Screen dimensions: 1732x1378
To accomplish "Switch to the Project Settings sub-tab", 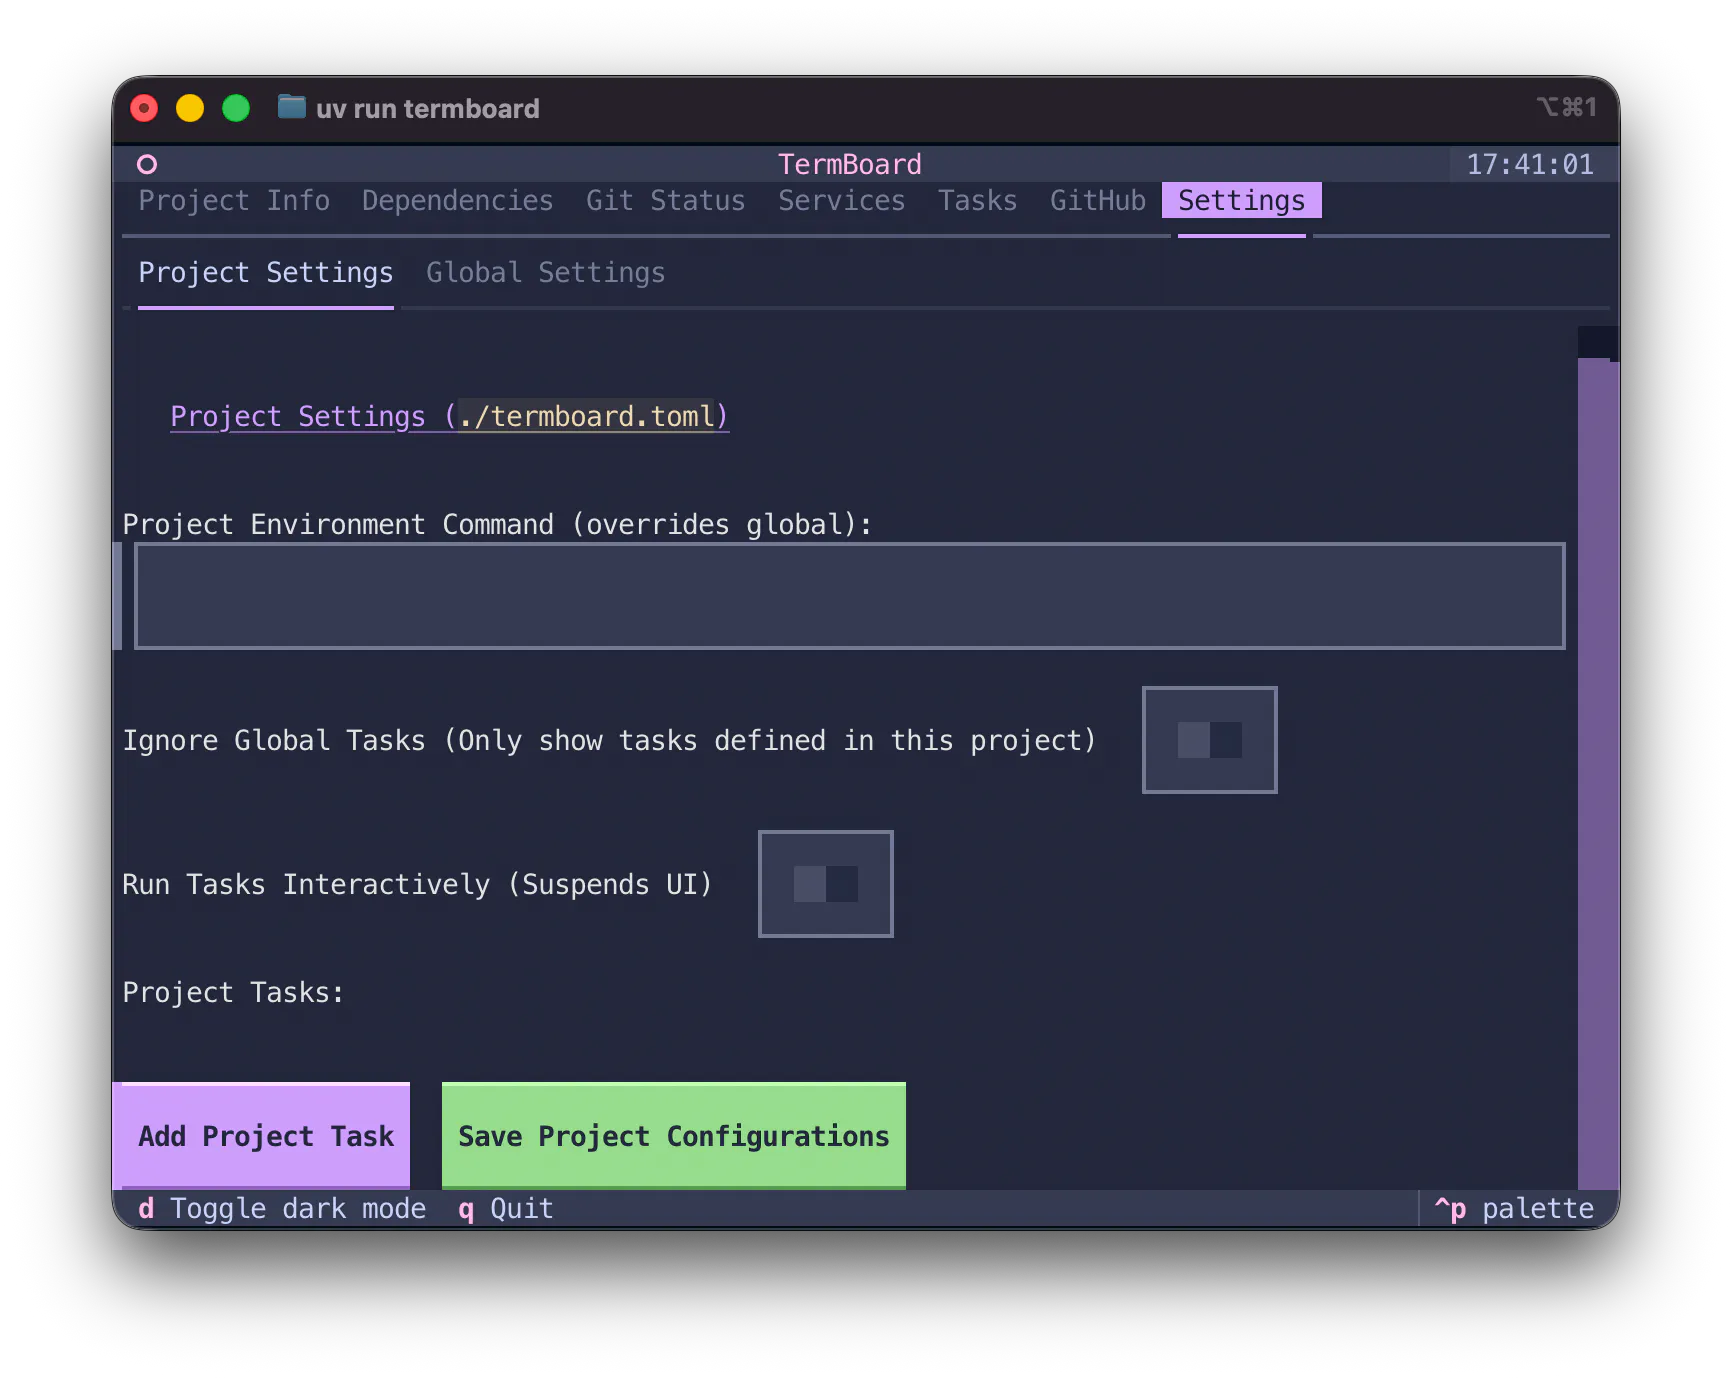I will coord(266,272).
